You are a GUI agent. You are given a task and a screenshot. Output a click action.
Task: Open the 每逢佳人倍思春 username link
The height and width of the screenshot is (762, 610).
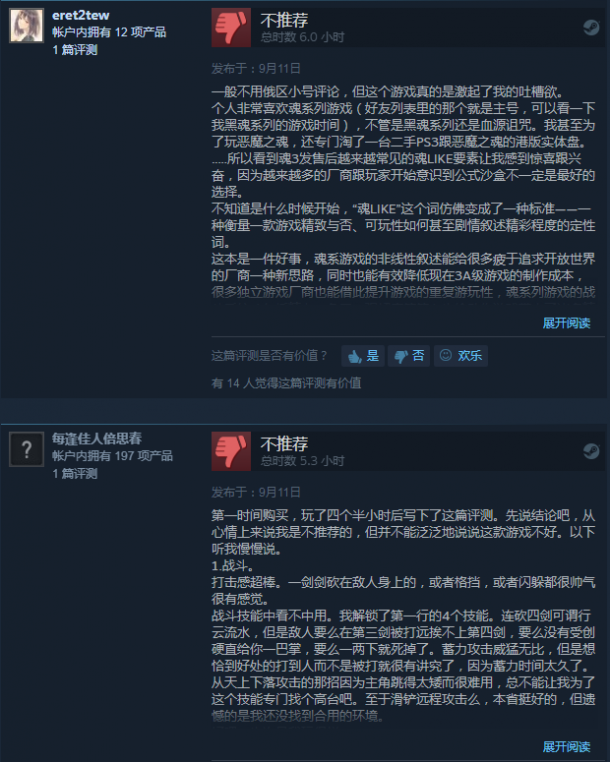coord(97,439)
